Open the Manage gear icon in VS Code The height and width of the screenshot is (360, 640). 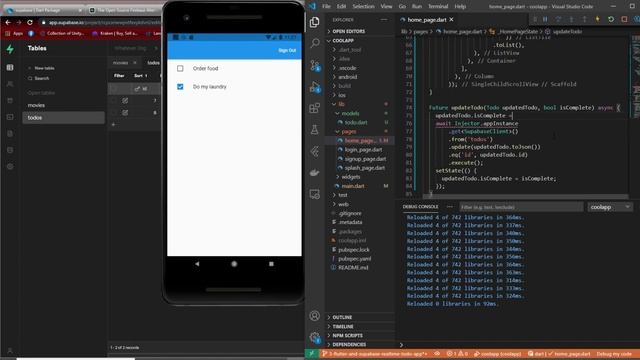coord(314,337)
